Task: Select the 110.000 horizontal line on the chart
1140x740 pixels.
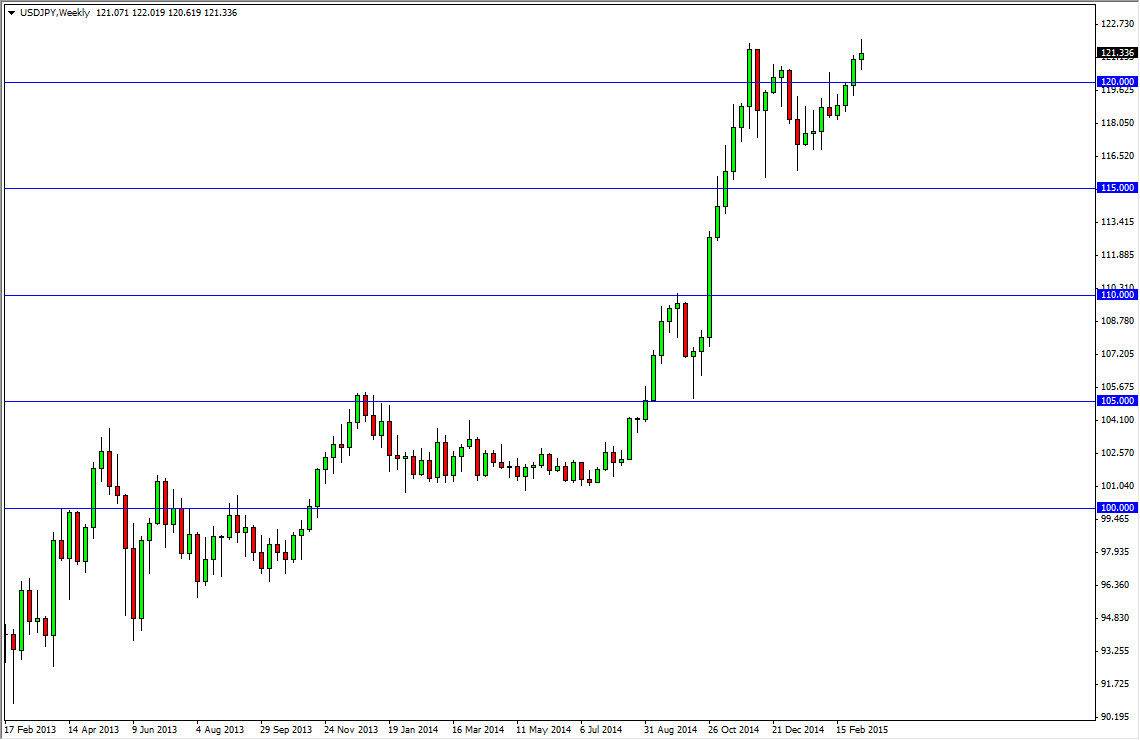Action: (x=500, y=295)
